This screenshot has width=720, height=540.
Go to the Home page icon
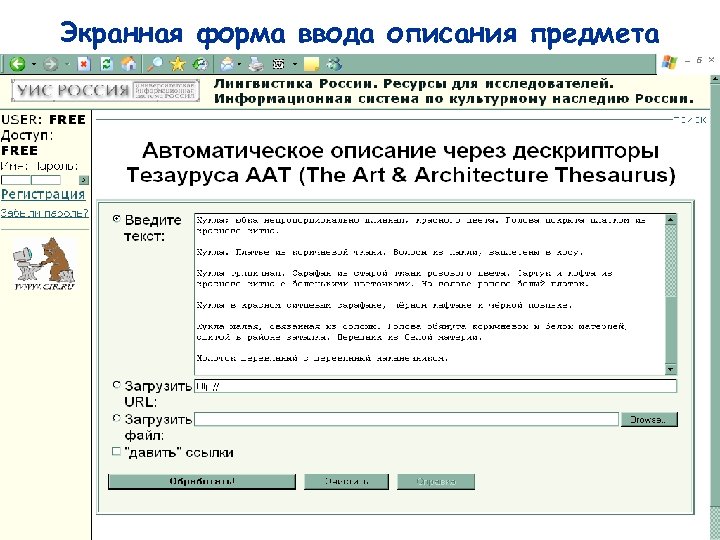(x=129, y=64)
